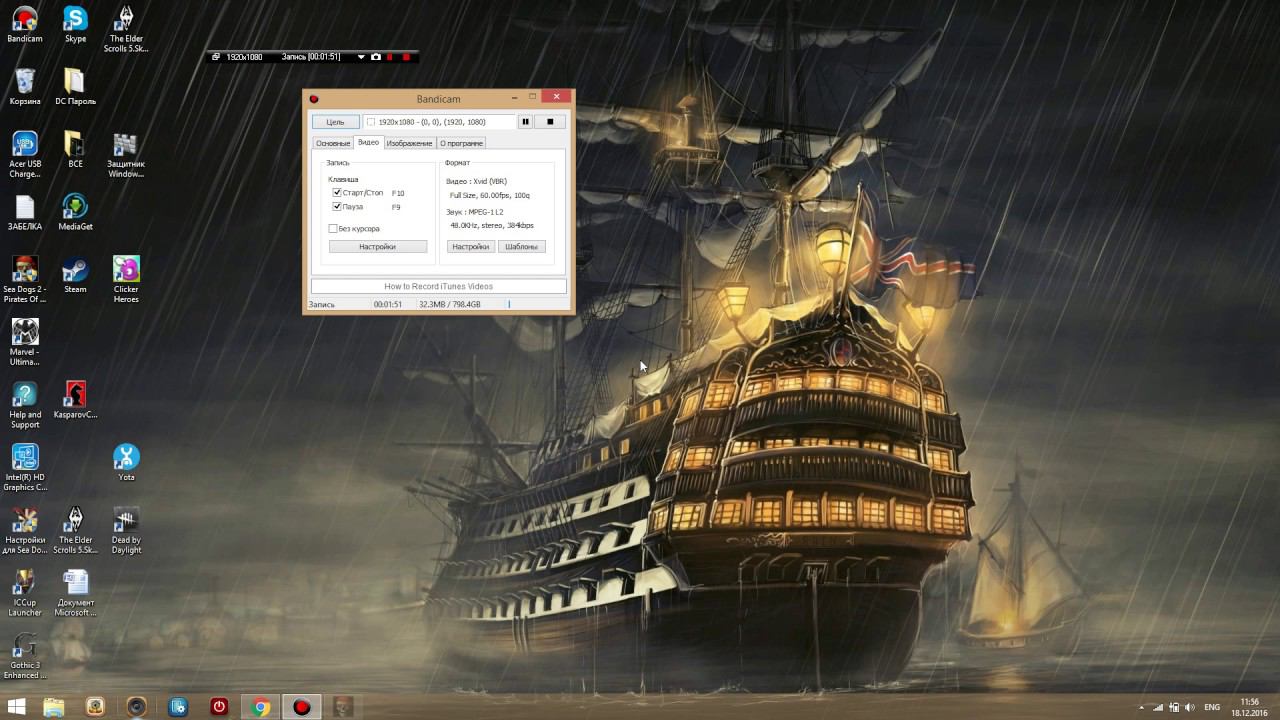
Task: Go to the О программе tab
Action: pyautogui.click(x=461, y=143)
